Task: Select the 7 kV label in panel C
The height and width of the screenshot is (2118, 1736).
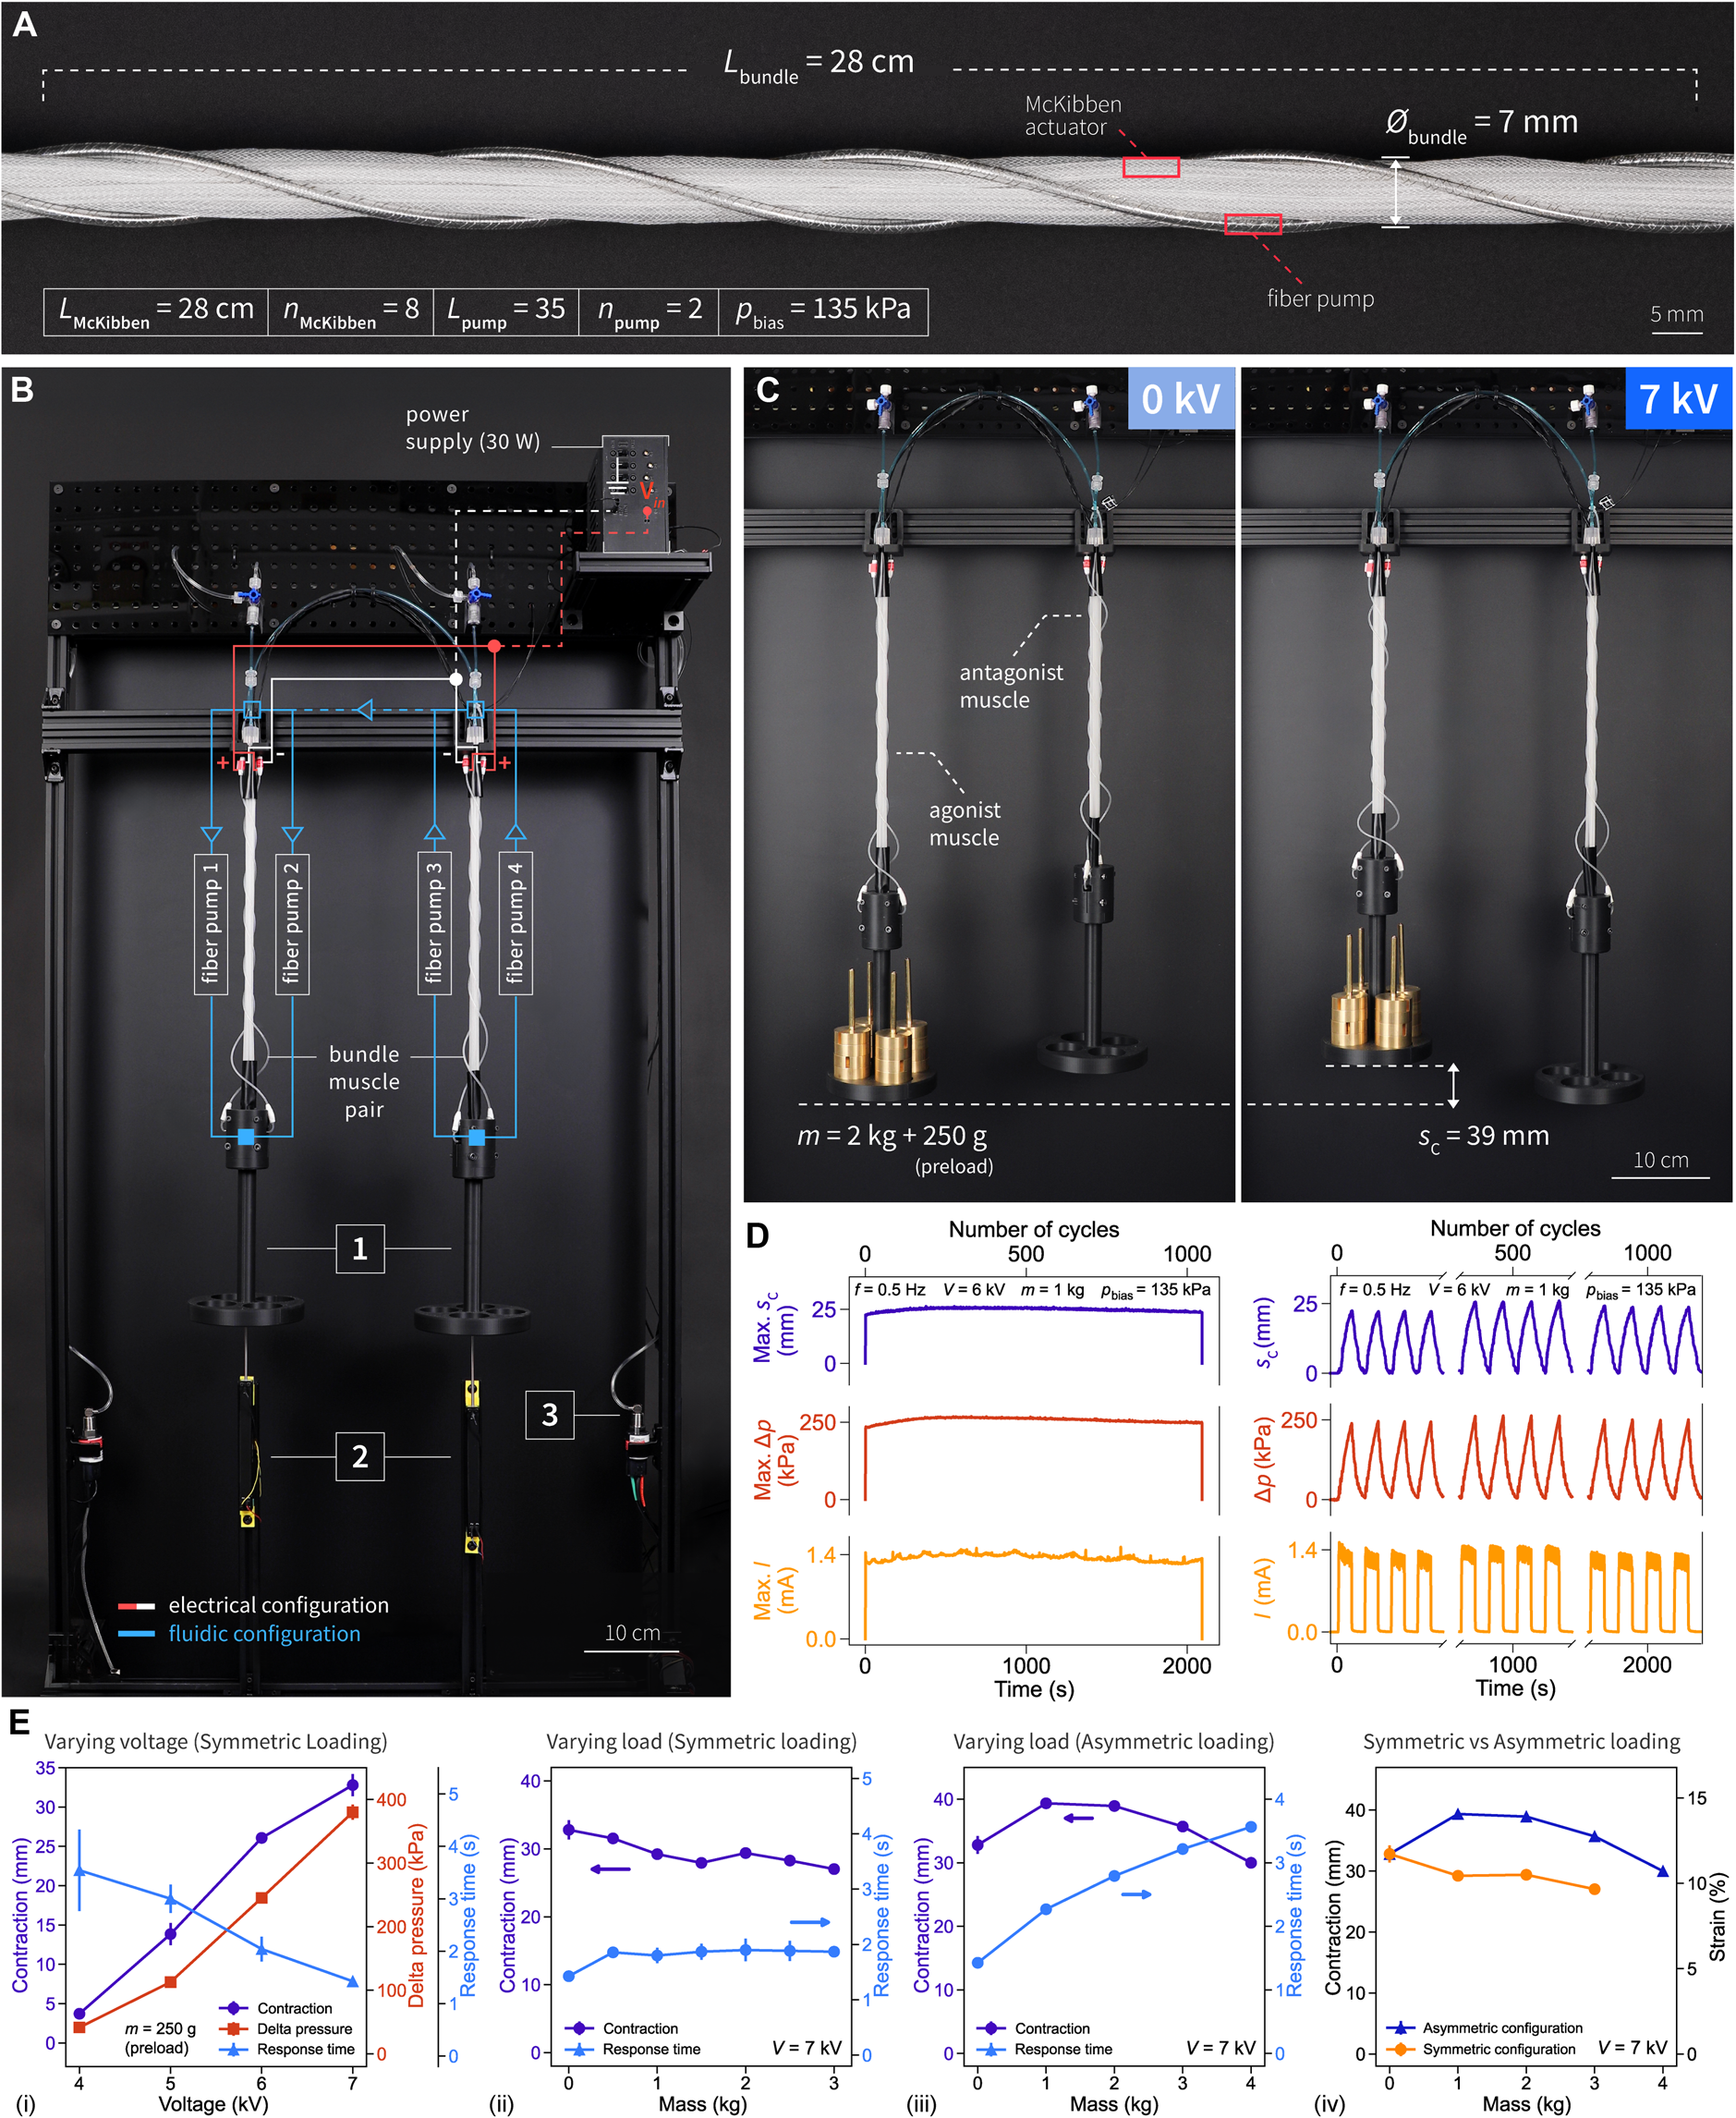Action: [1677, 399]
